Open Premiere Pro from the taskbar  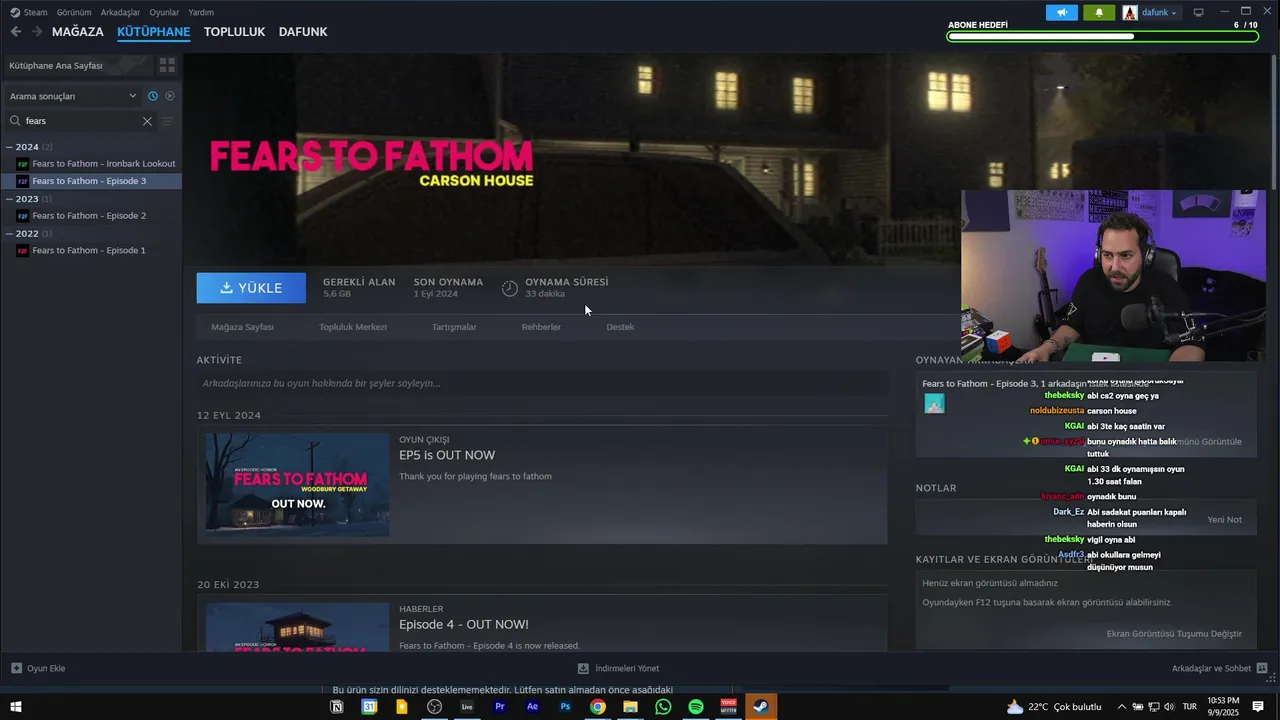tap(499, 707)
